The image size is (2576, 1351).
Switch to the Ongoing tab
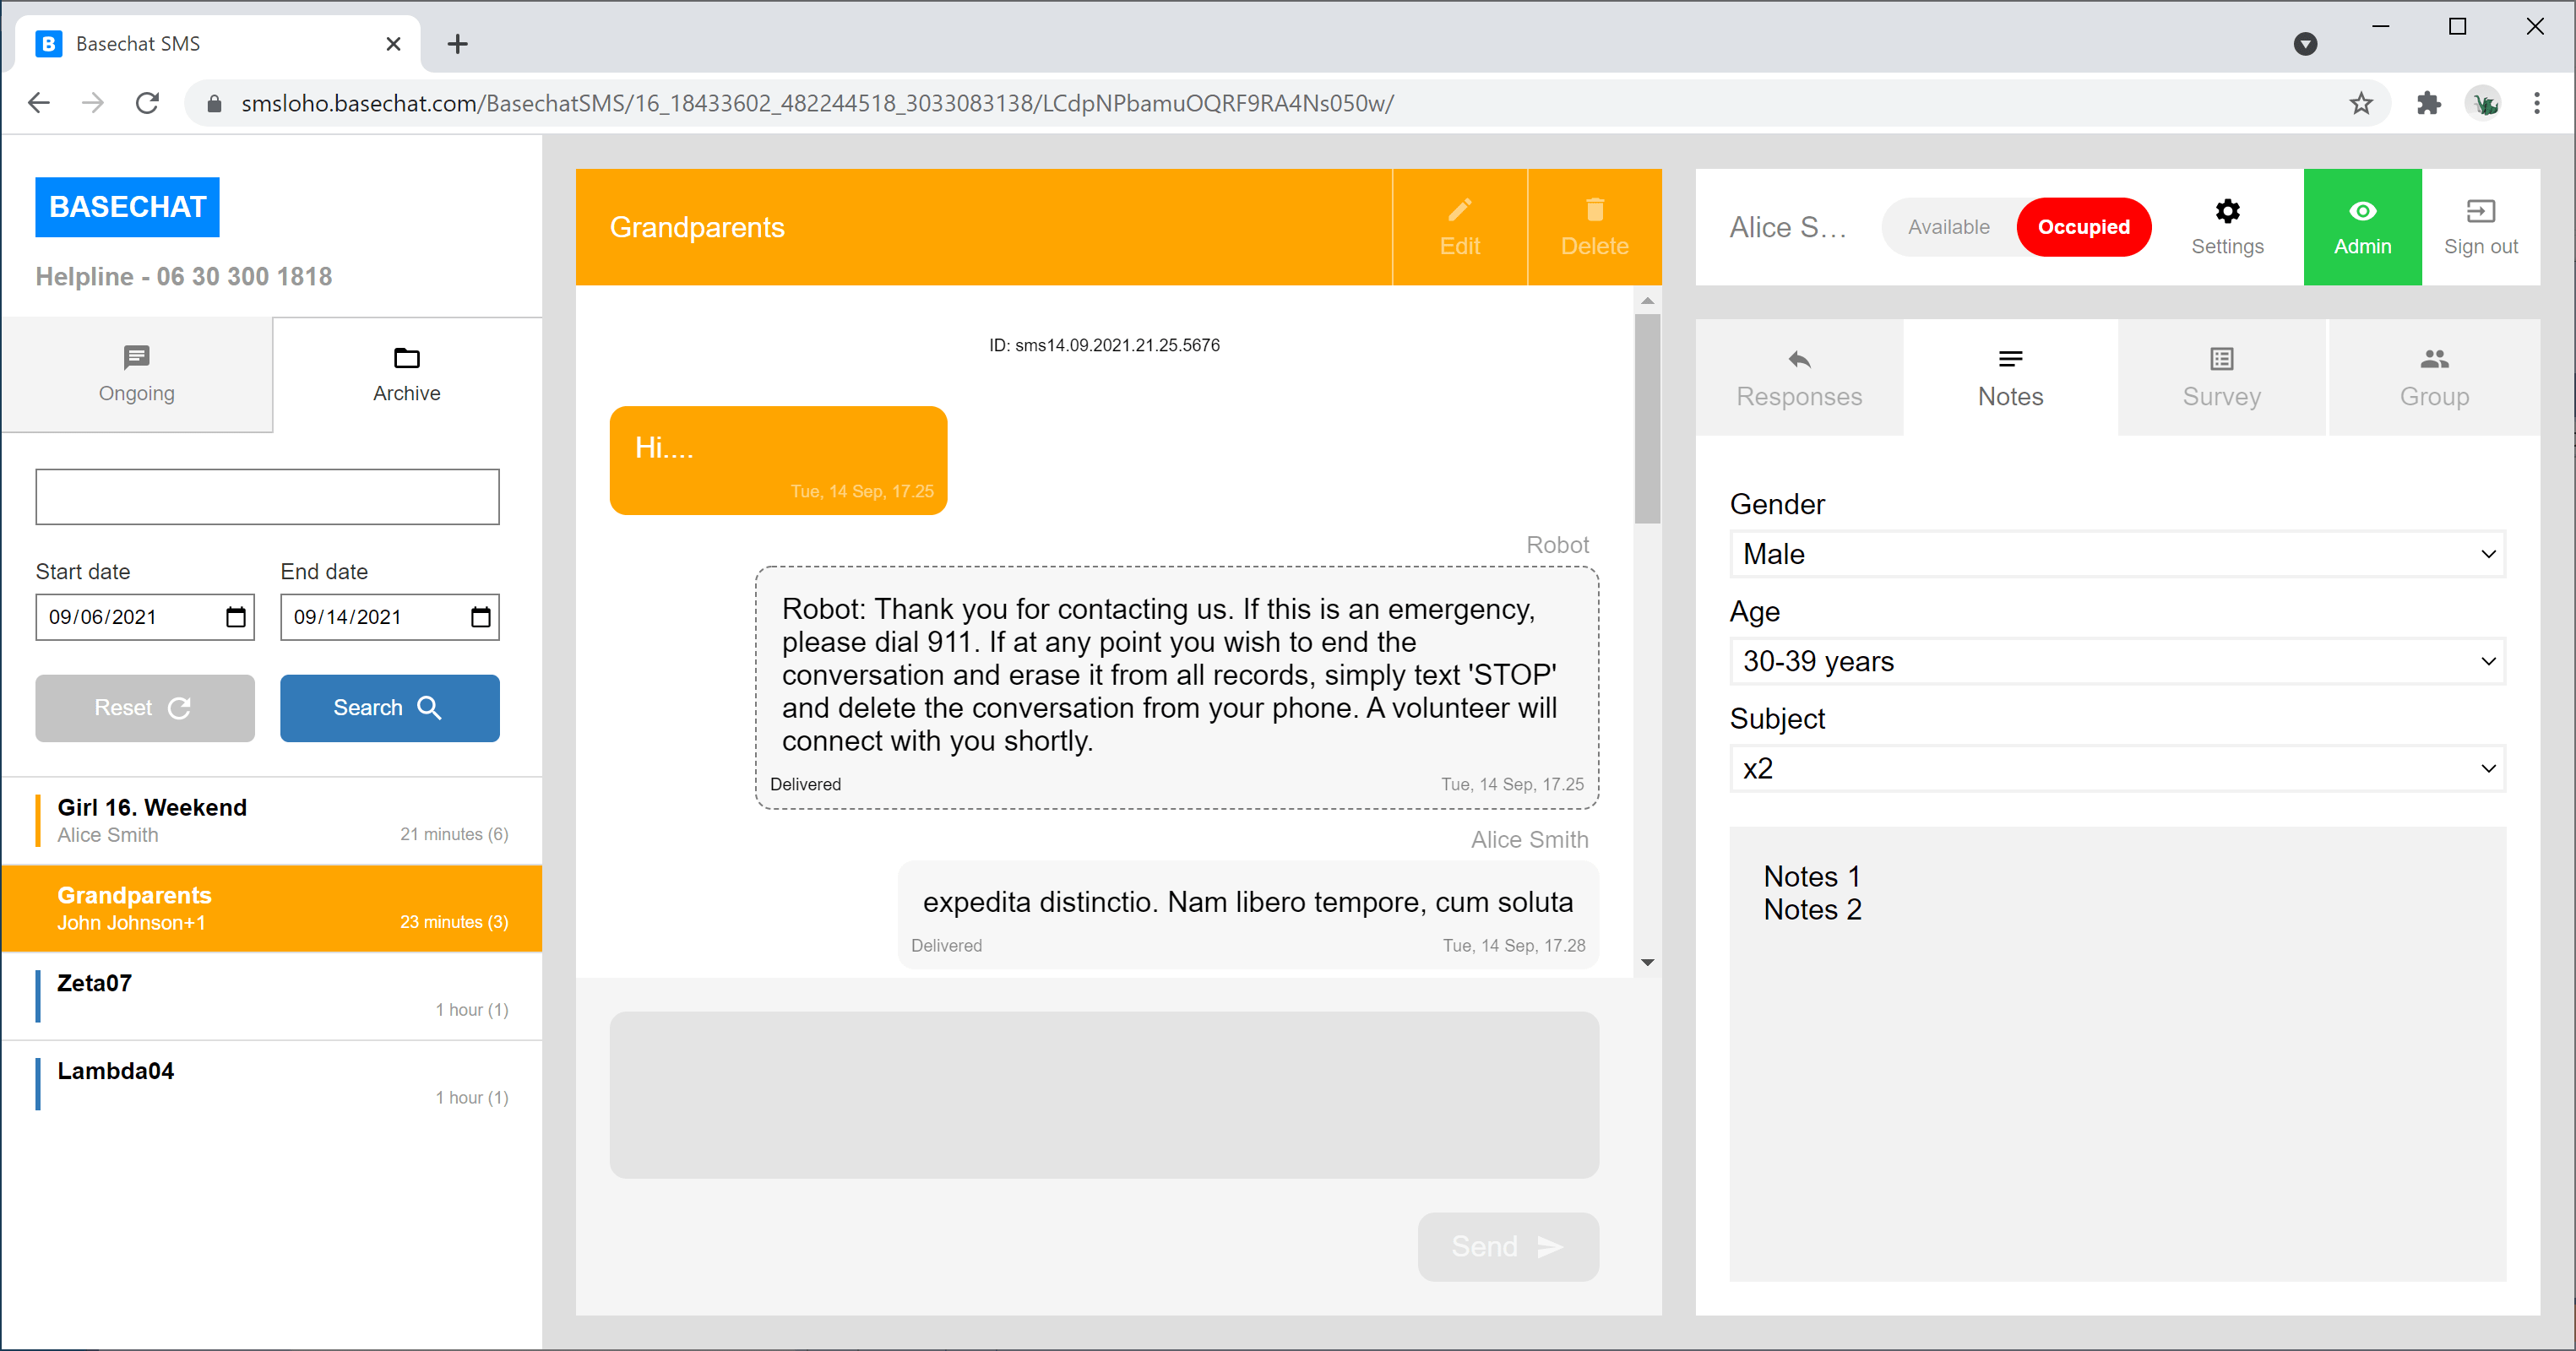tap(136, 374)
